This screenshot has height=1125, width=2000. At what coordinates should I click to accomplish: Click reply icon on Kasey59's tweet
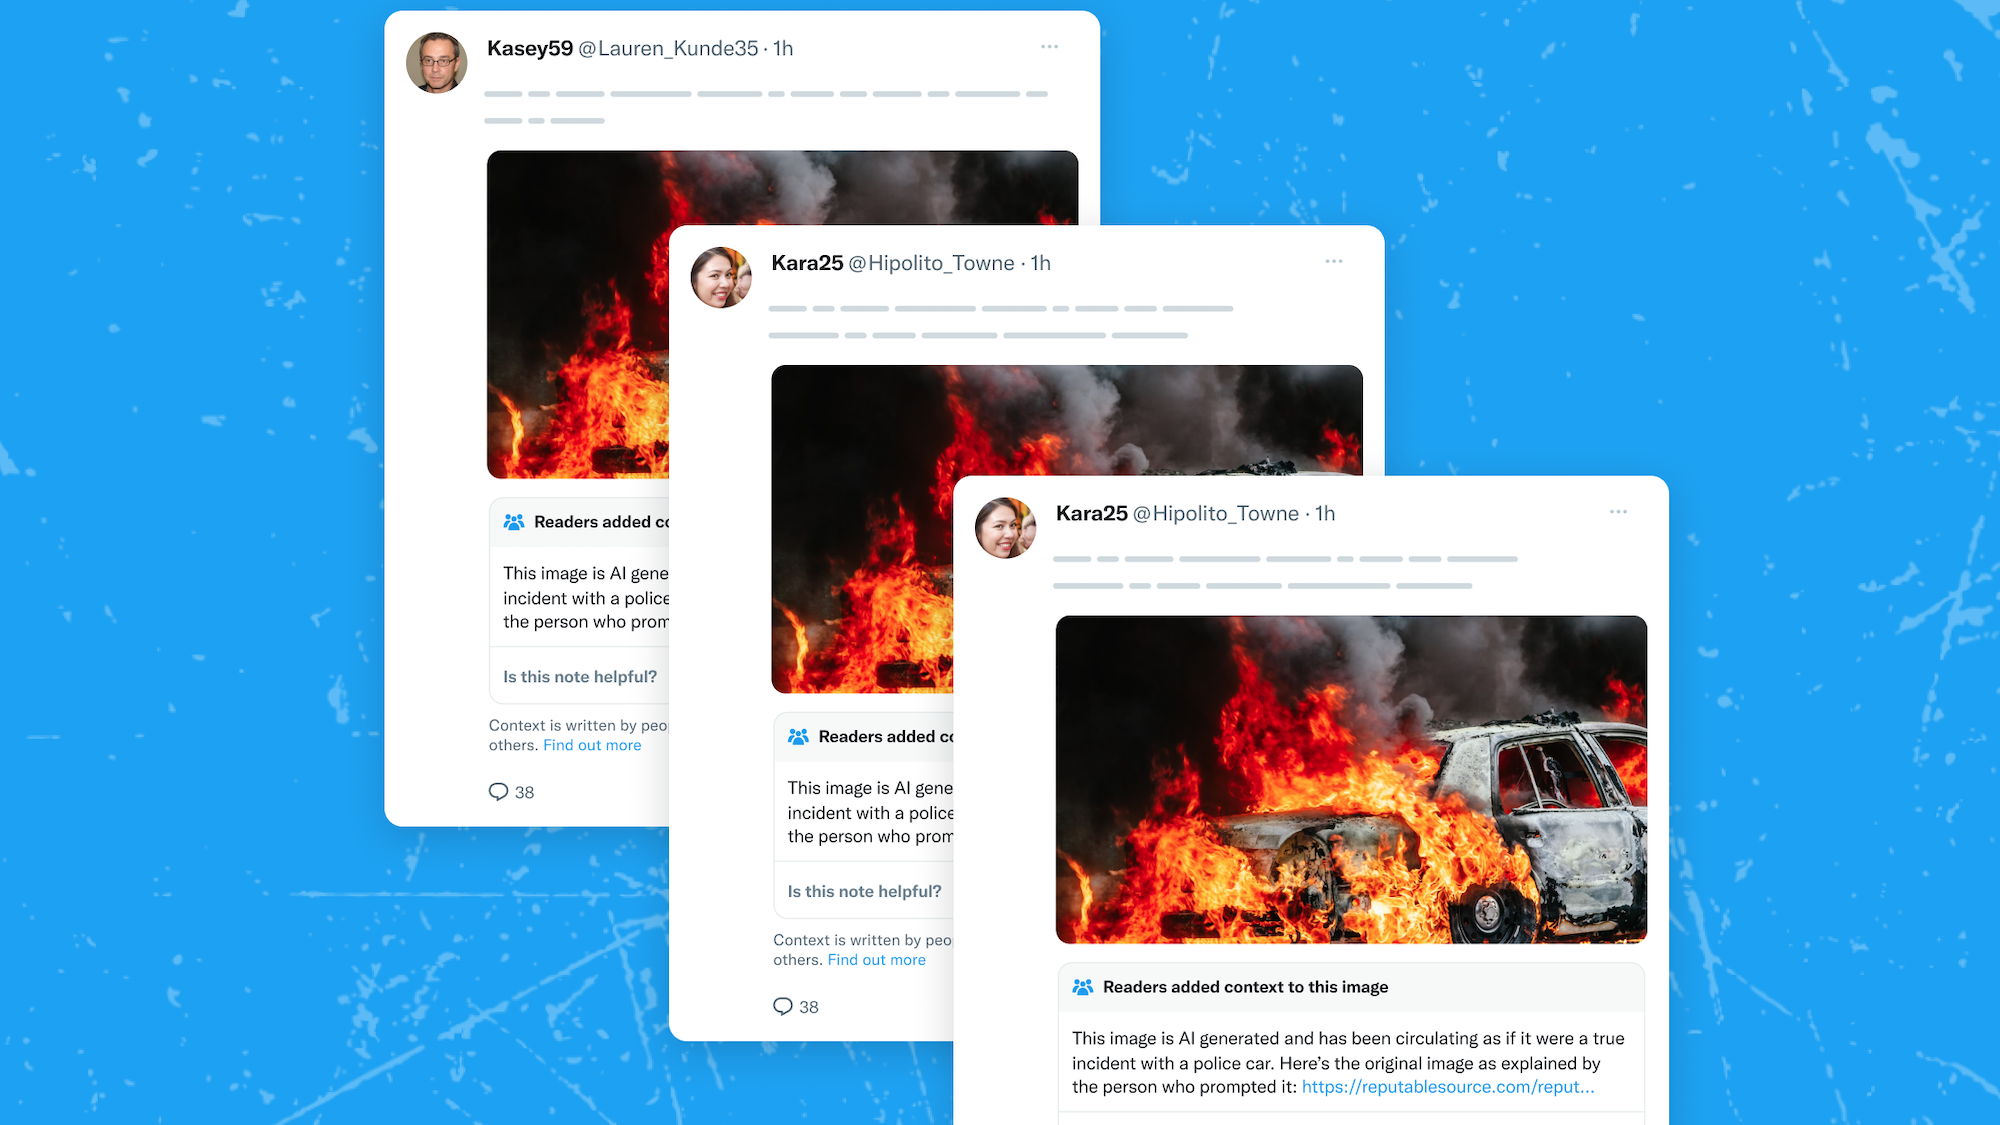(498, 792)
